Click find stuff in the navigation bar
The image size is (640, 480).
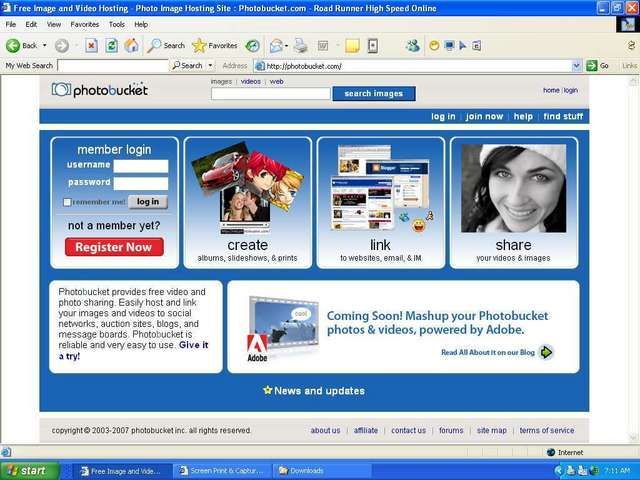(563, 116)
